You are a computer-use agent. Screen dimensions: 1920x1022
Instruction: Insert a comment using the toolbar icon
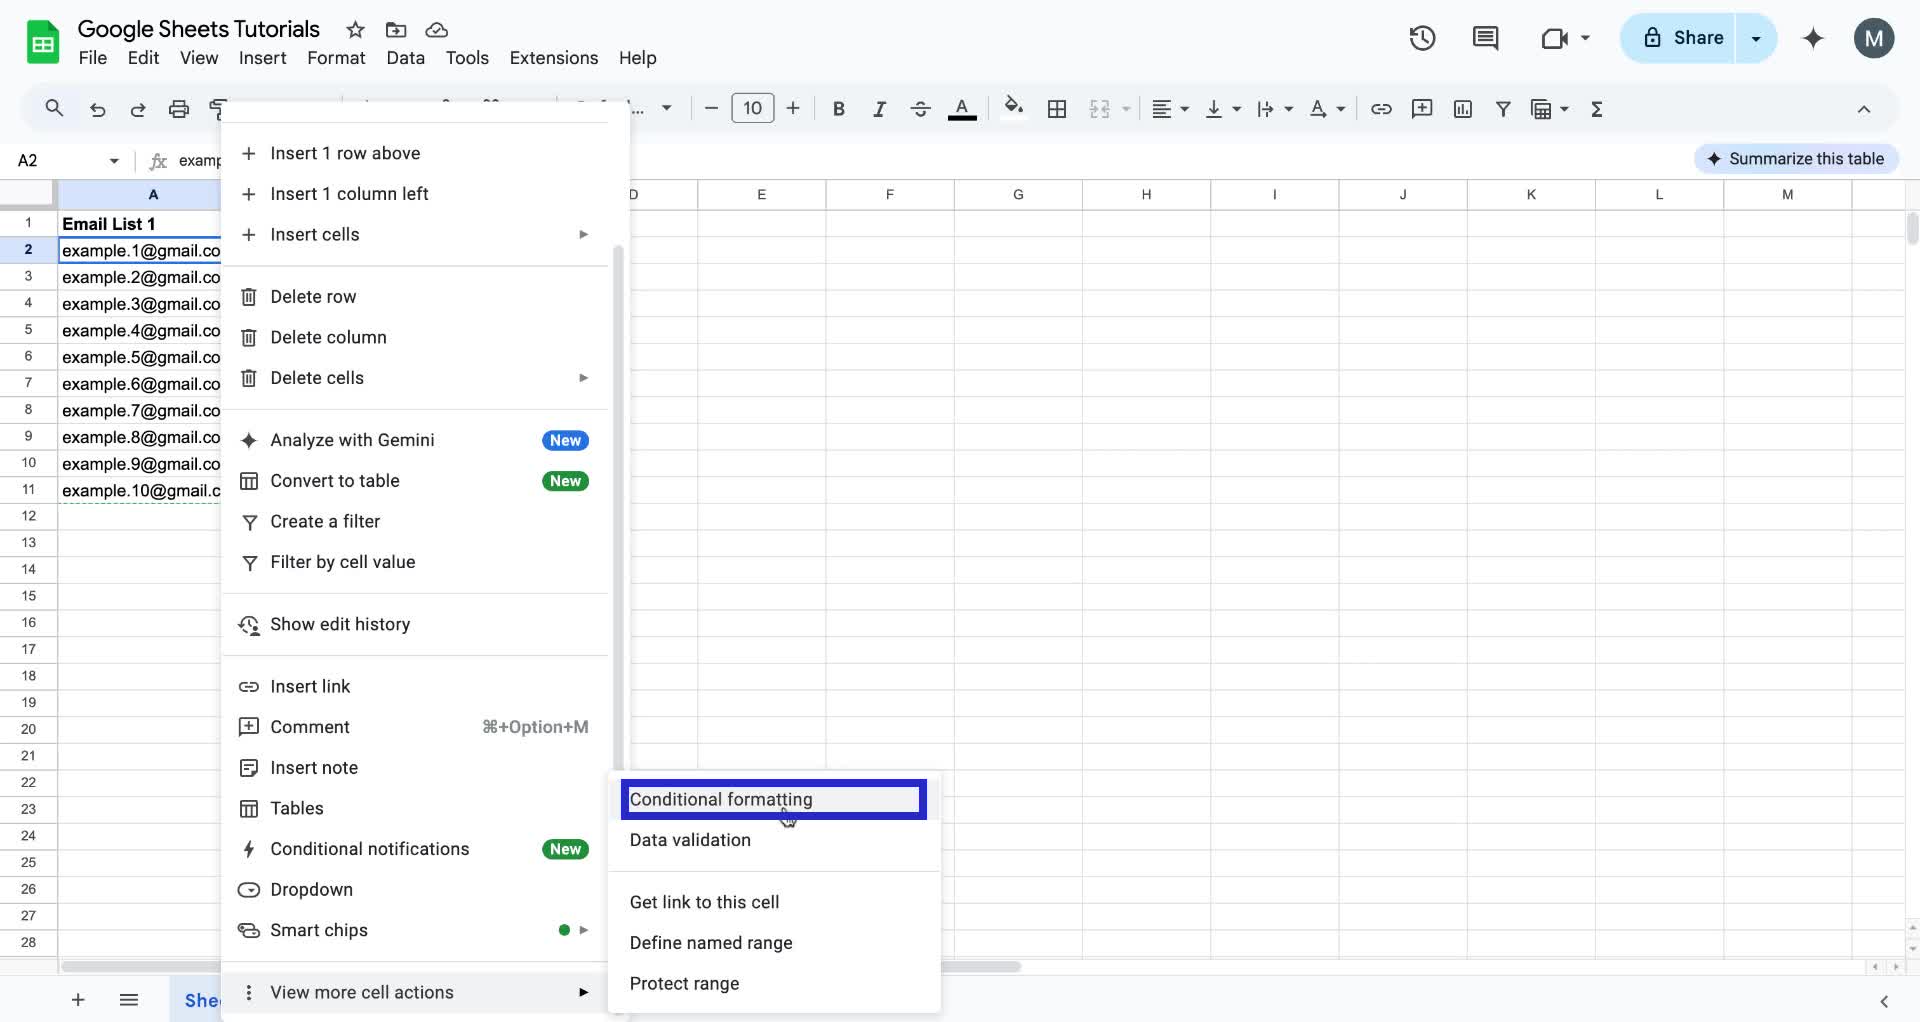pos(1422,108)
